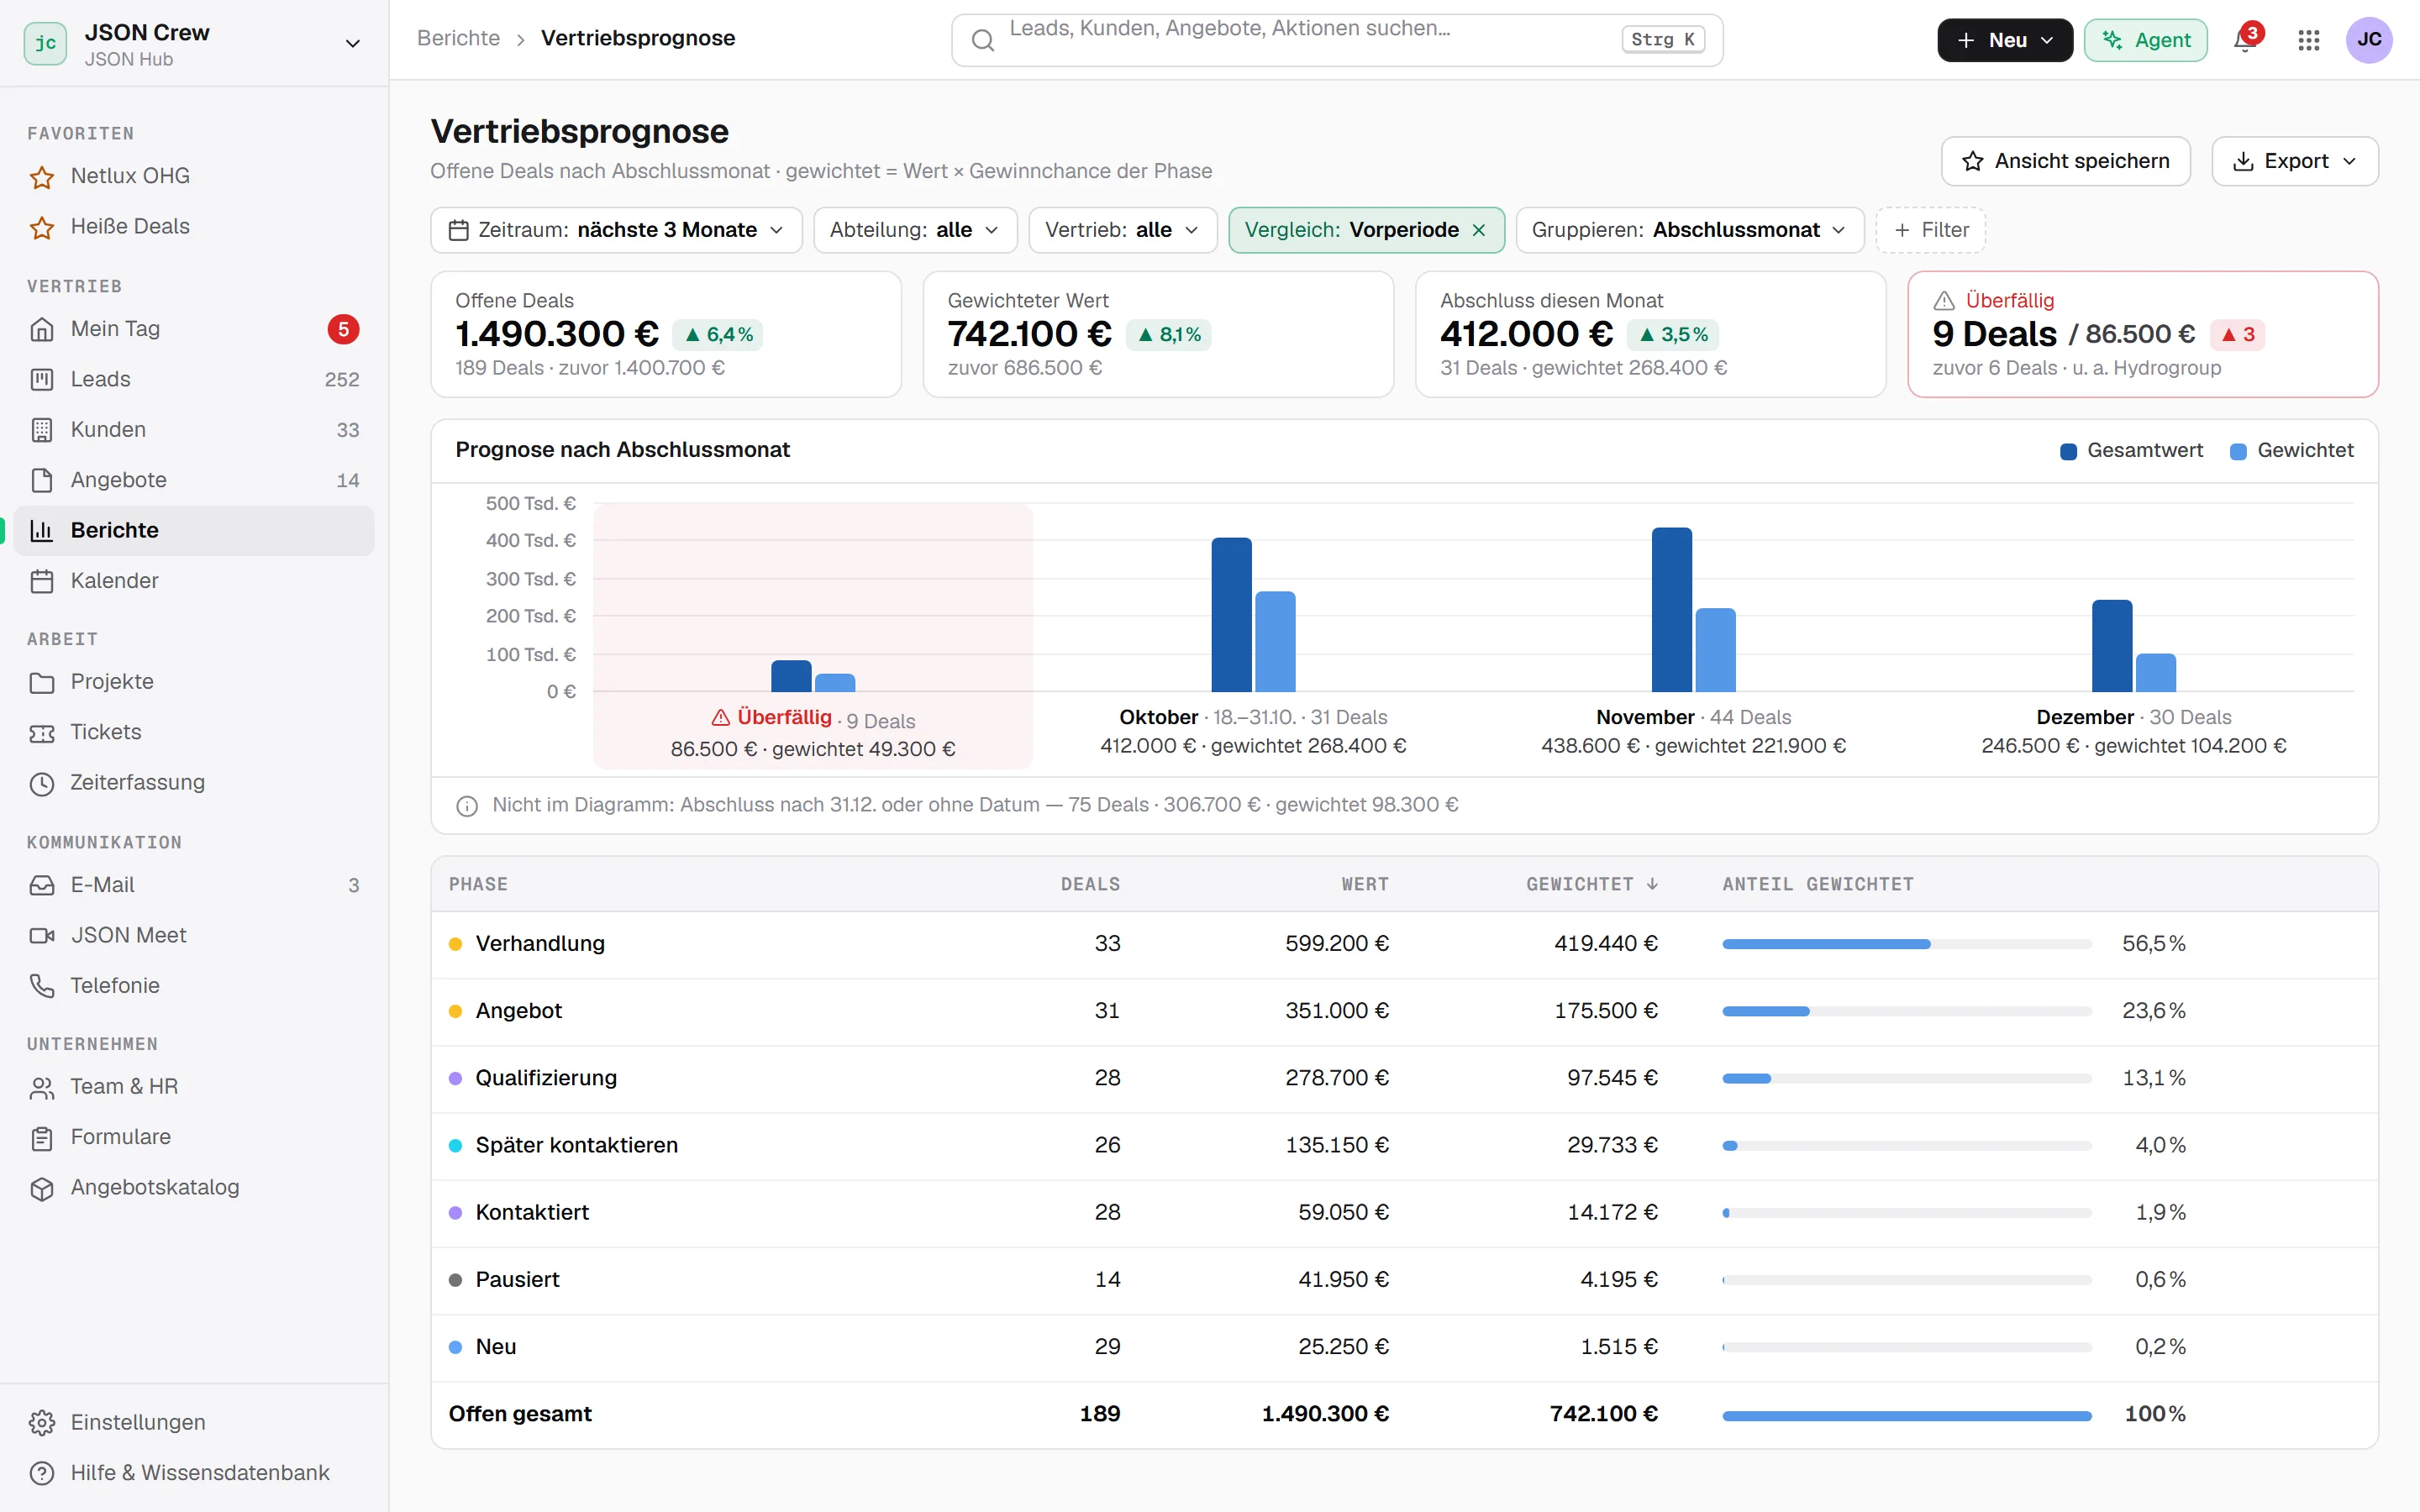Remove the Vergleich Vorperiode filter
2420x1512 pixels.
pos(1479,230)
